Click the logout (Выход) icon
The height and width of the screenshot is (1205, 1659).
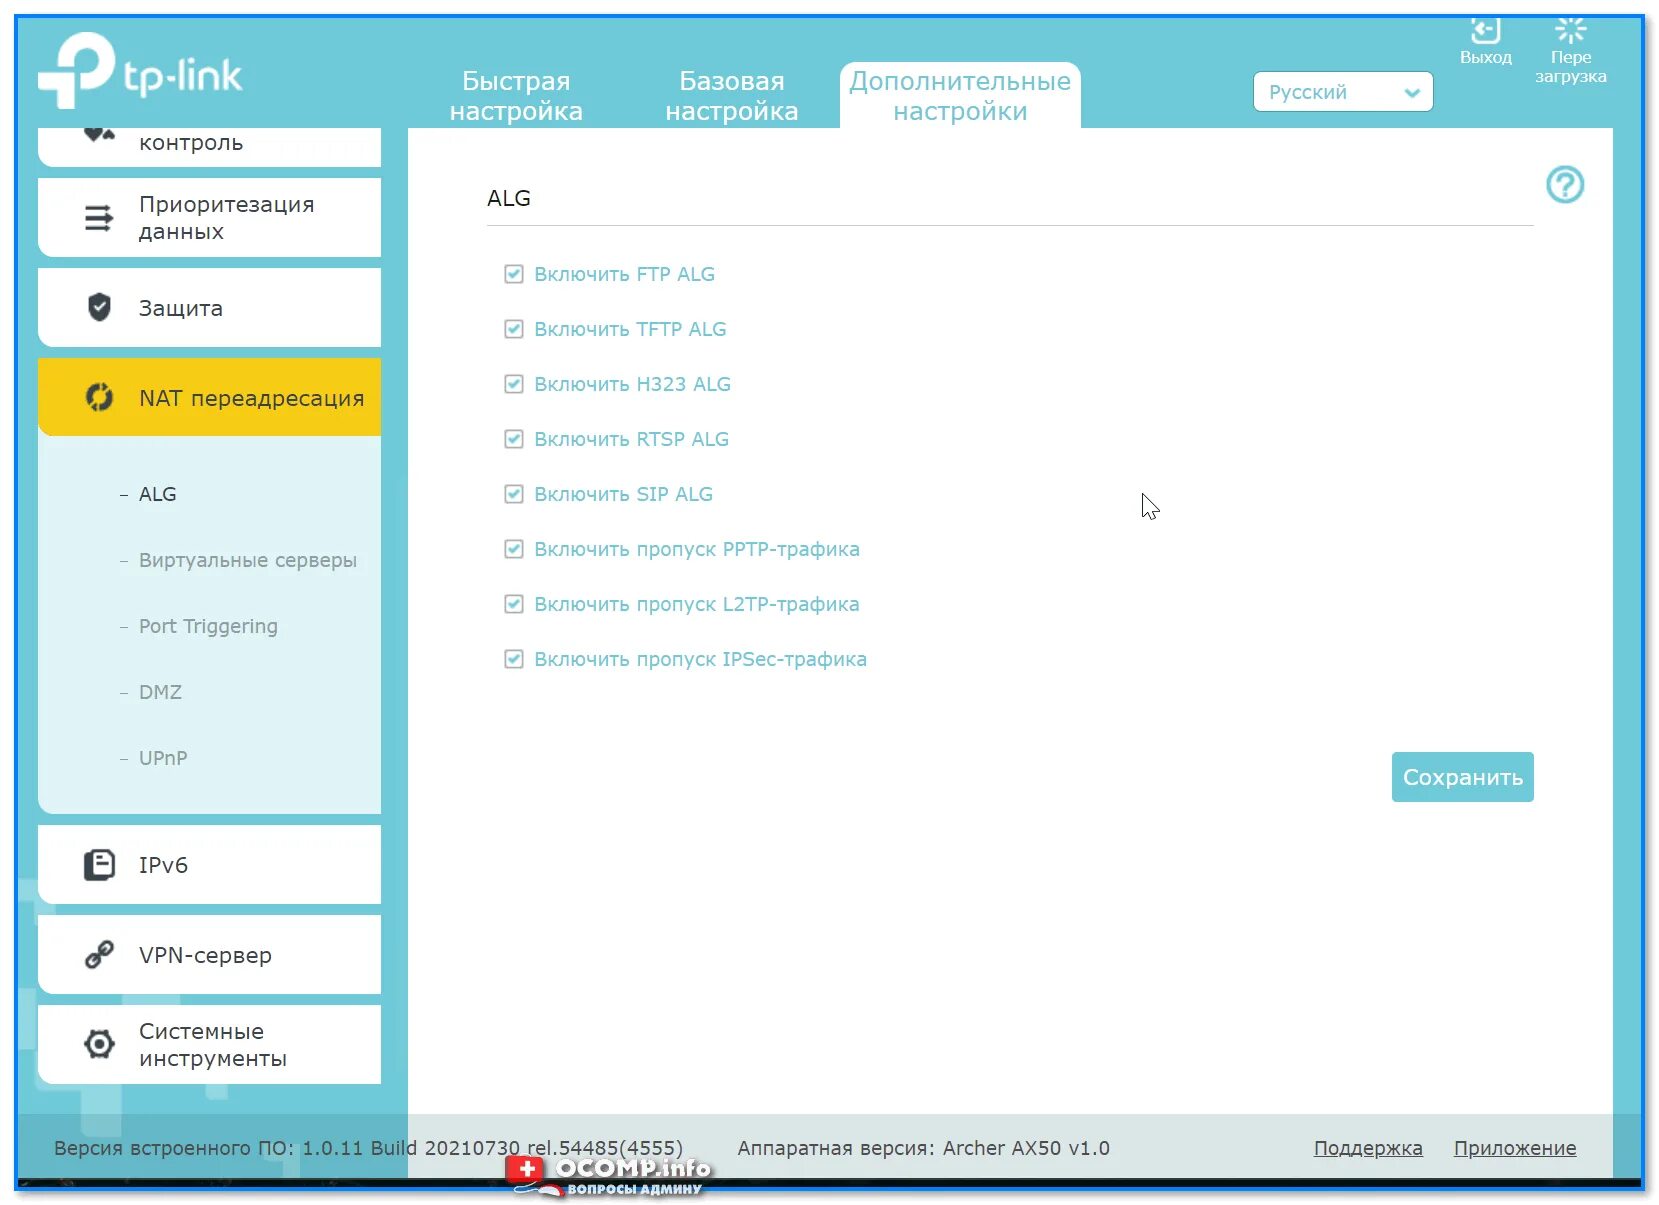click(x=1485, y=31)
